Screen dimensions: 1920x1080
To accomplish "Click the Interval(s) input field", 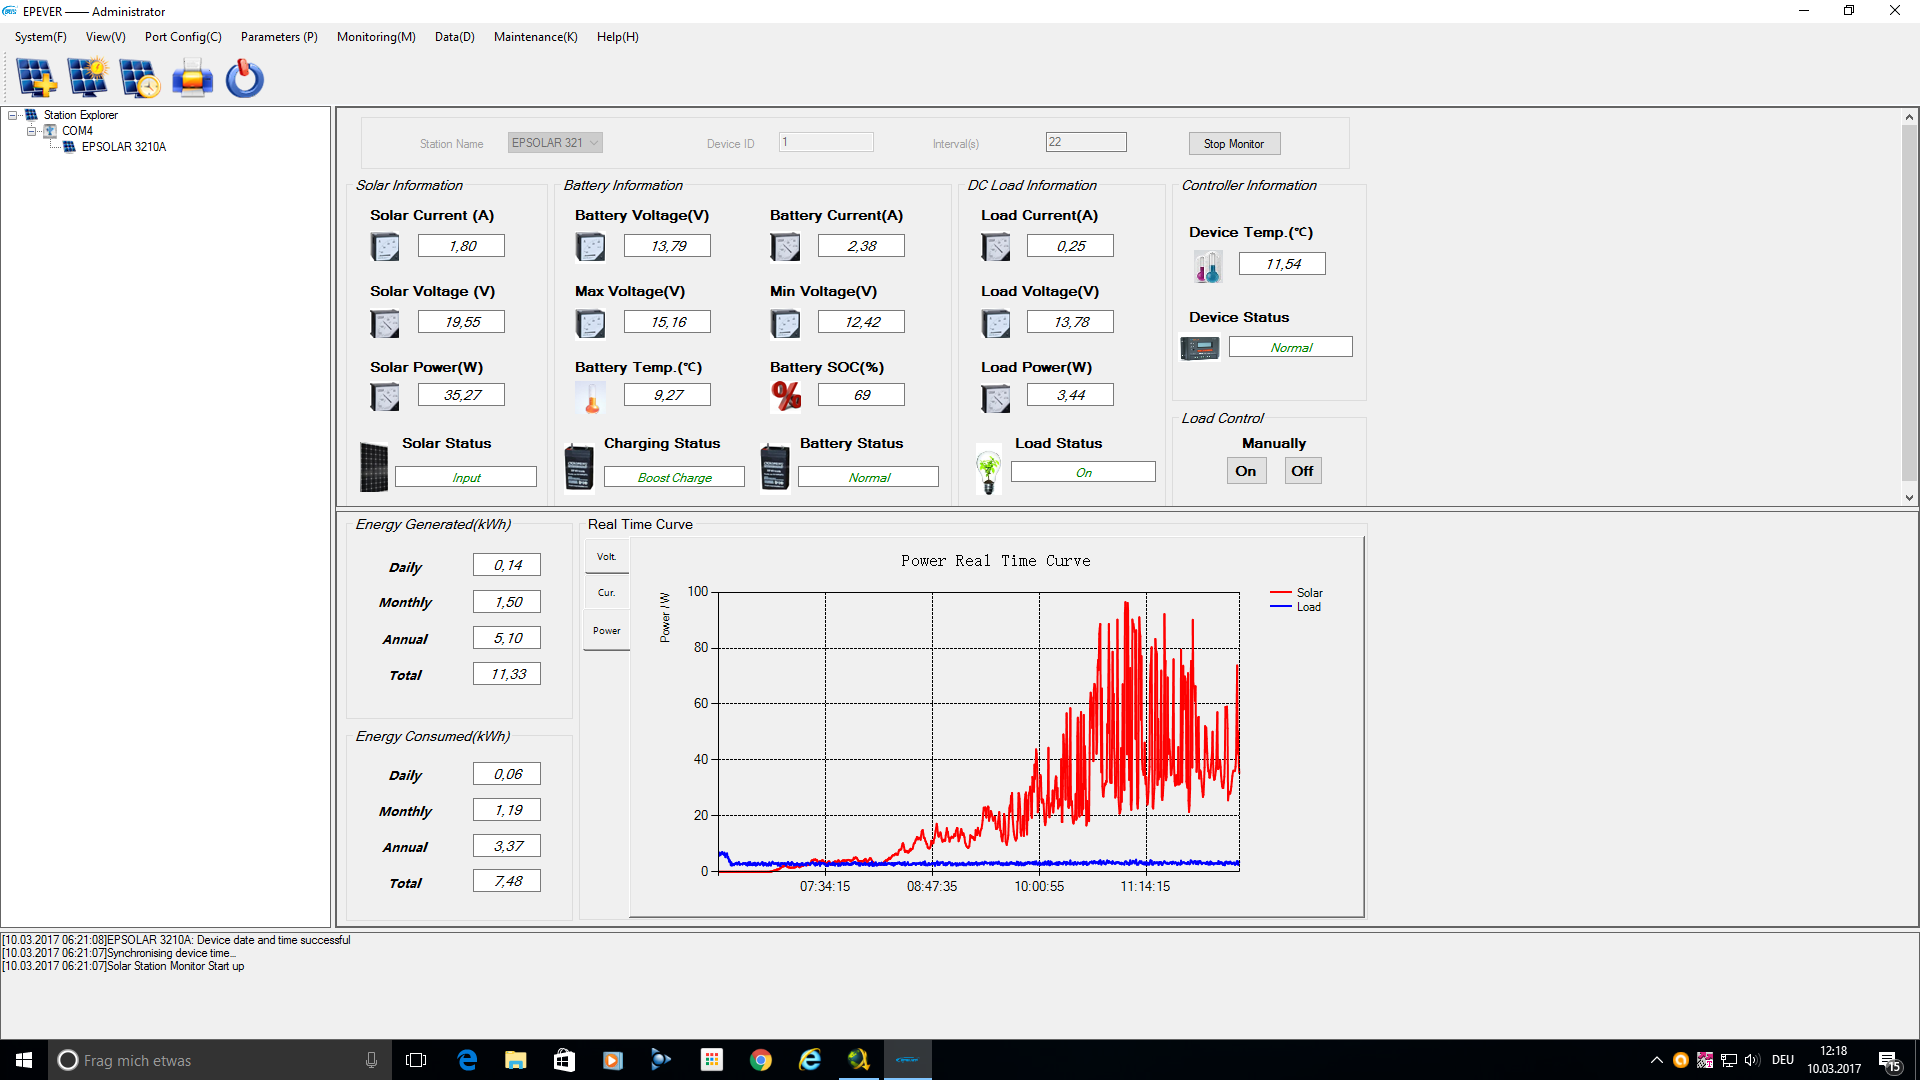I will pyautogui.click(x=1085, y=142).
